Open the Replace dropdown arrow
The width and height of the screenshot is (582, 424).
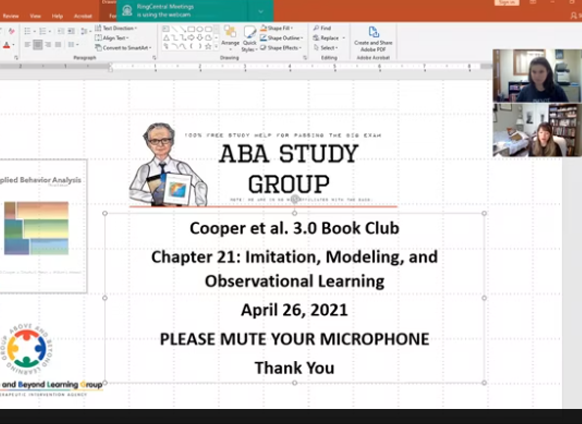tap(344, 38)
